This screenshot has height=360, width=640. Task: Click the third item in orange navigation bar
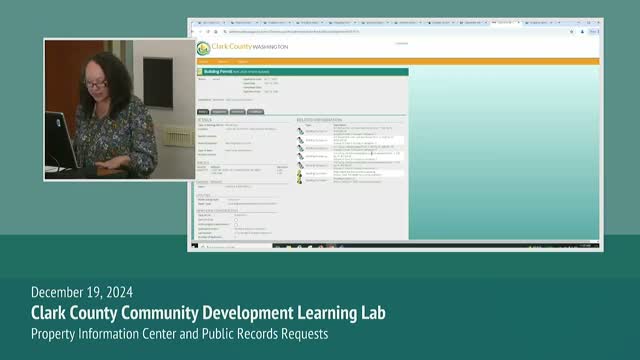[x=243, y=62]
